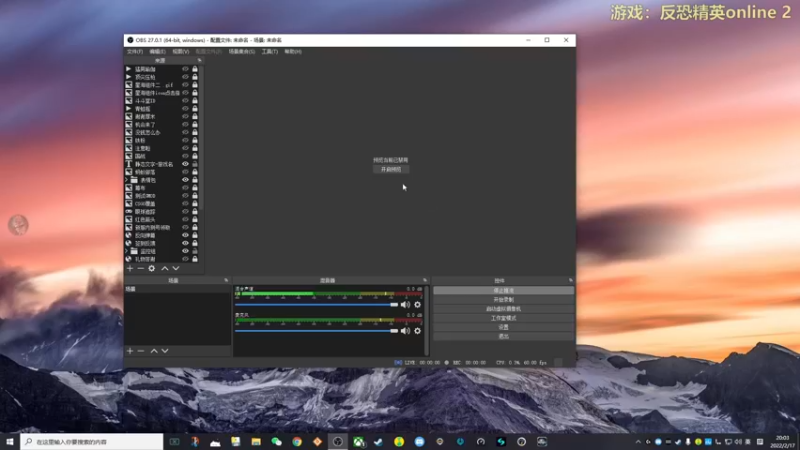Mute the 麦克风 channel speaker icon
The height and width of the screenshot is (450, 800).
tap(405, 331)
